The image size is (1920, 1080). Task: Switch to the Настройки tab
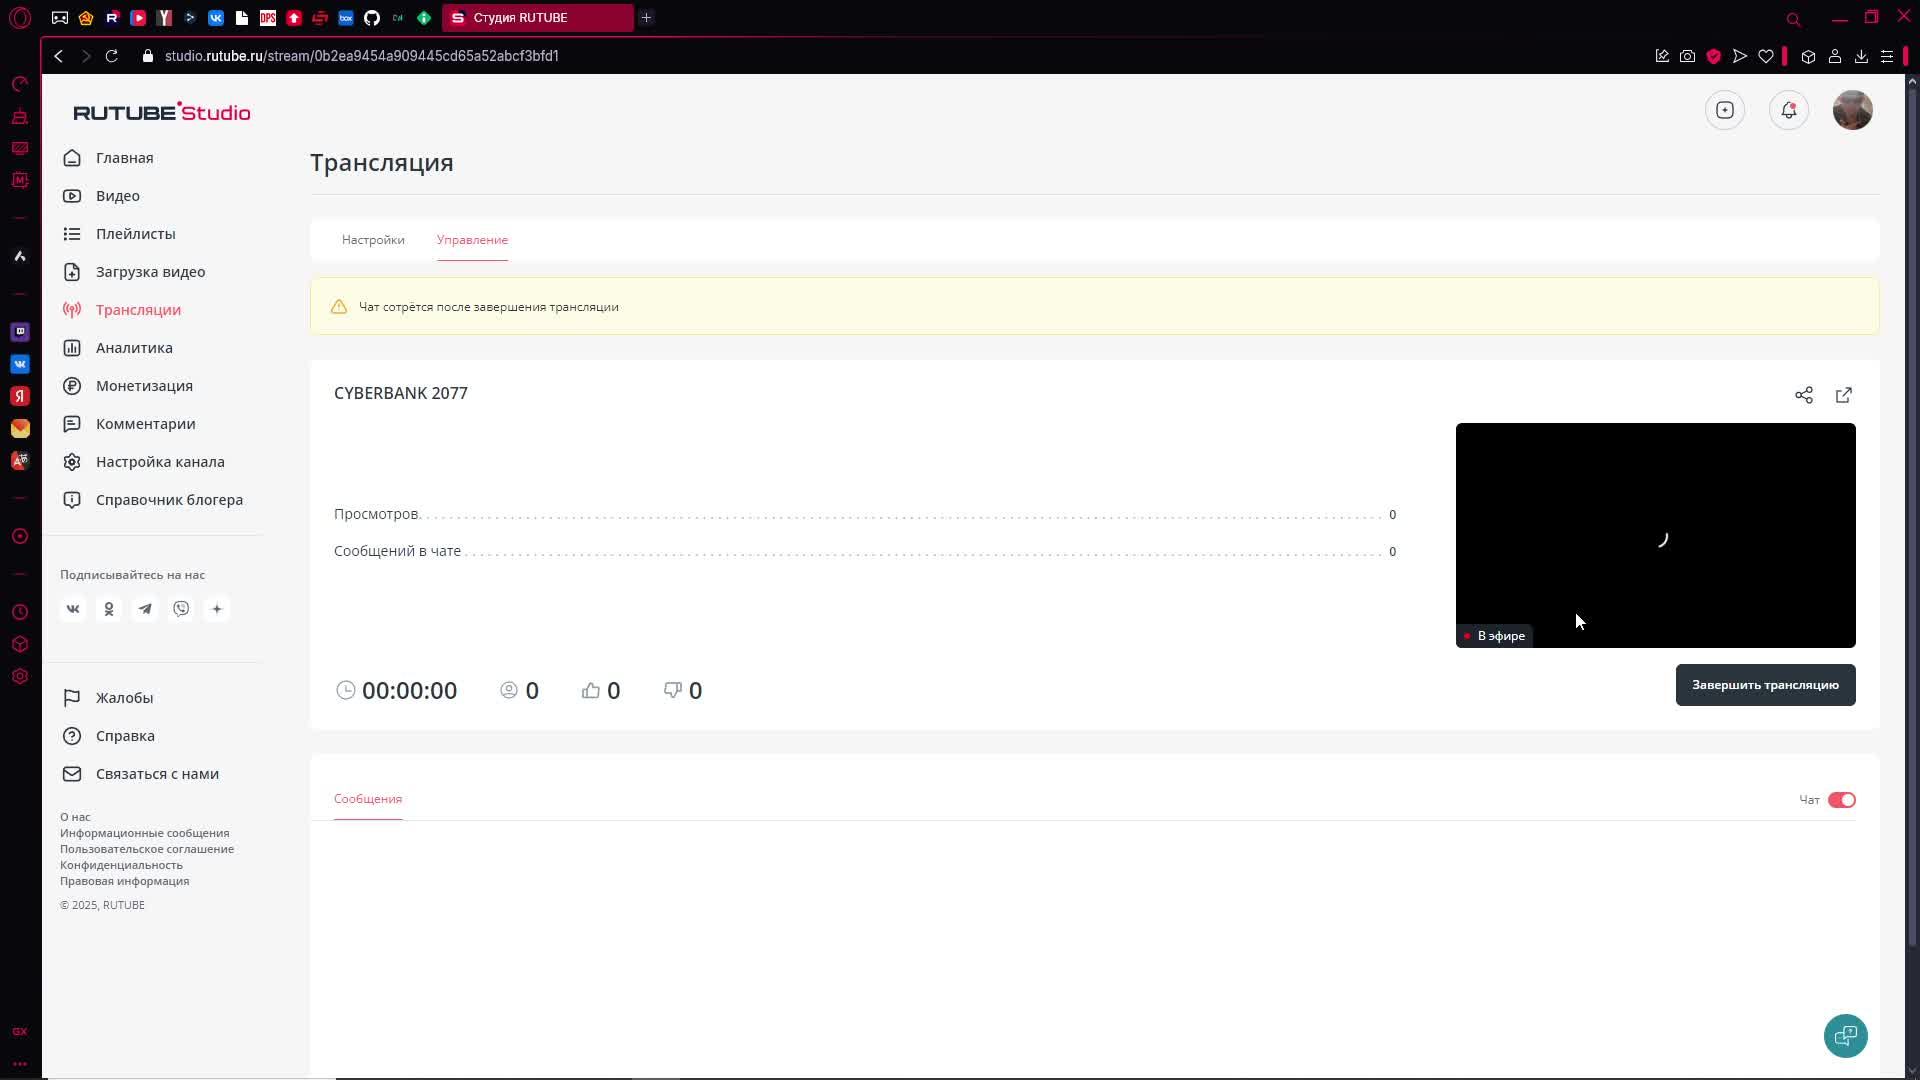click(x=373, y=240)
